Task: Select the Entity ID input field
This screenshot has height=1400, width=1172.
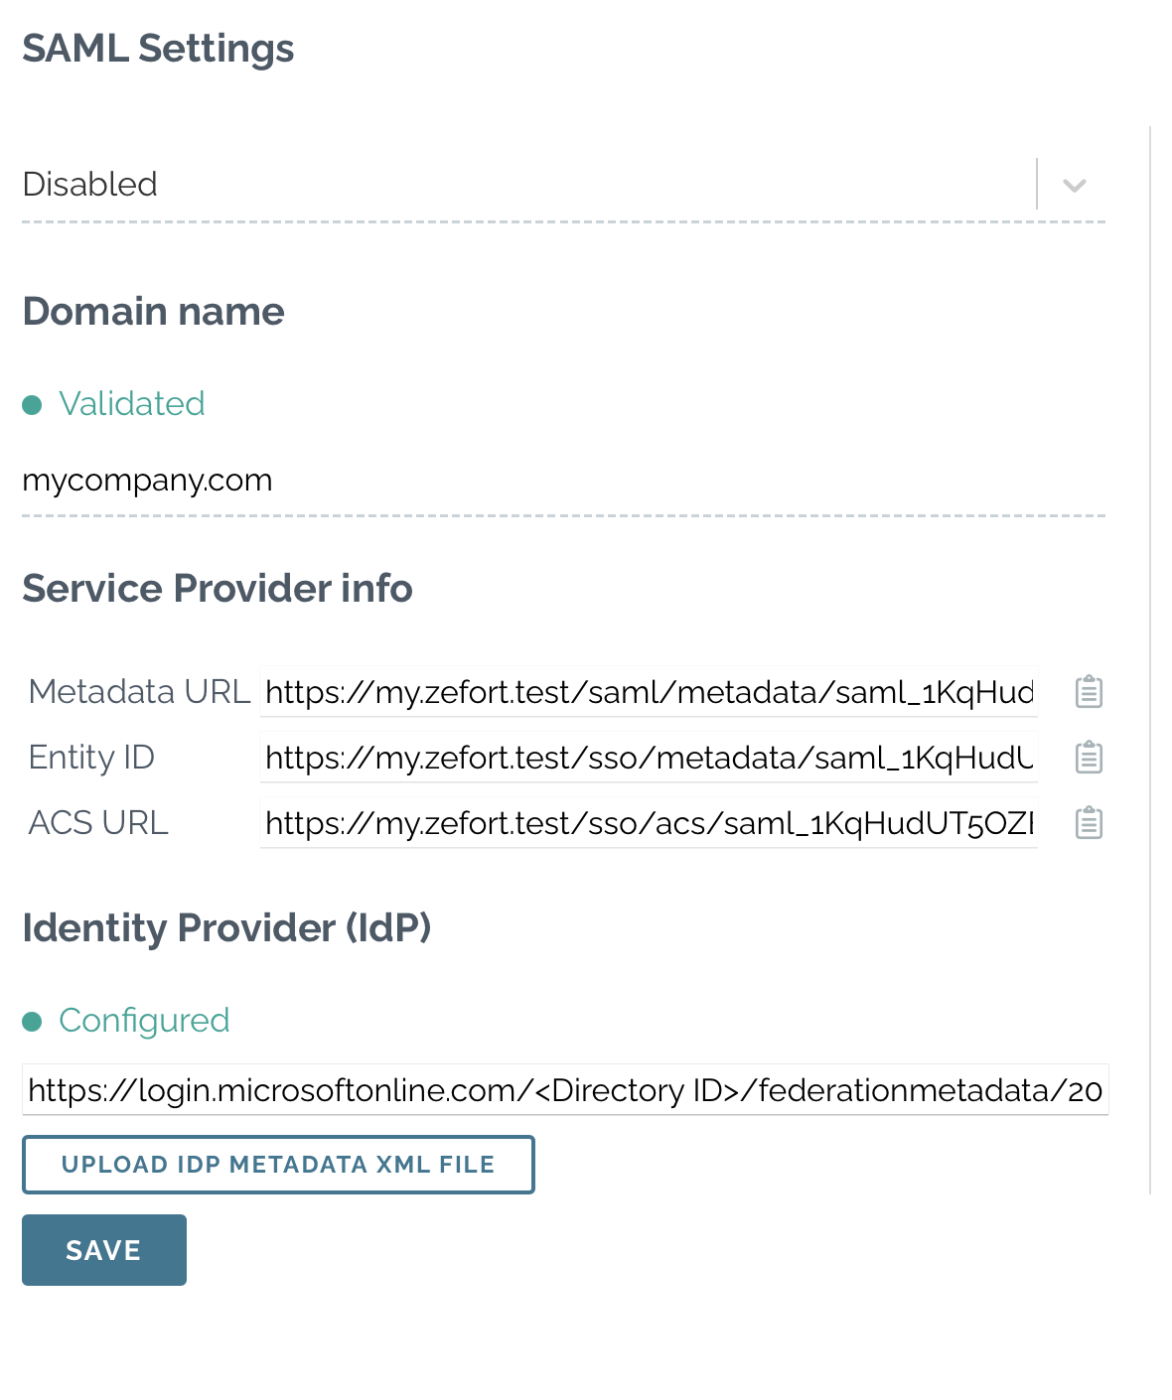Action: 650,757
